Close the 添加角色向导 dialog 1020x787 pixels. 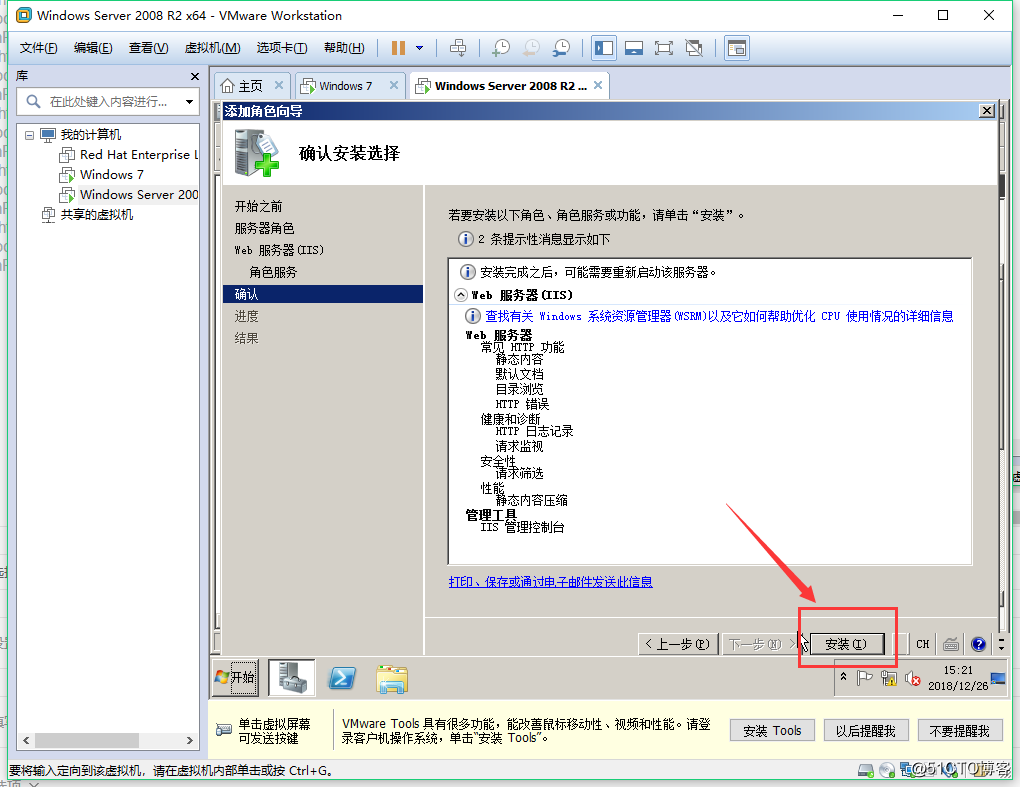click(x=987, y=111)
